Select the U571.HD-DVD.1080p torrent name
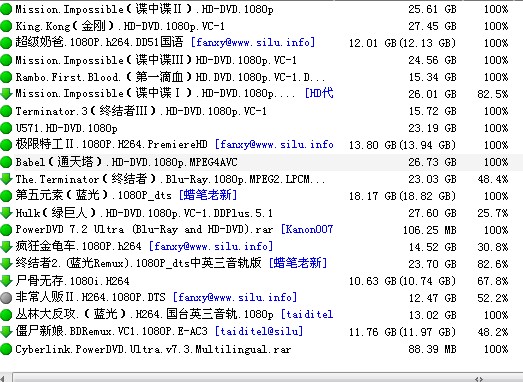 66,128
